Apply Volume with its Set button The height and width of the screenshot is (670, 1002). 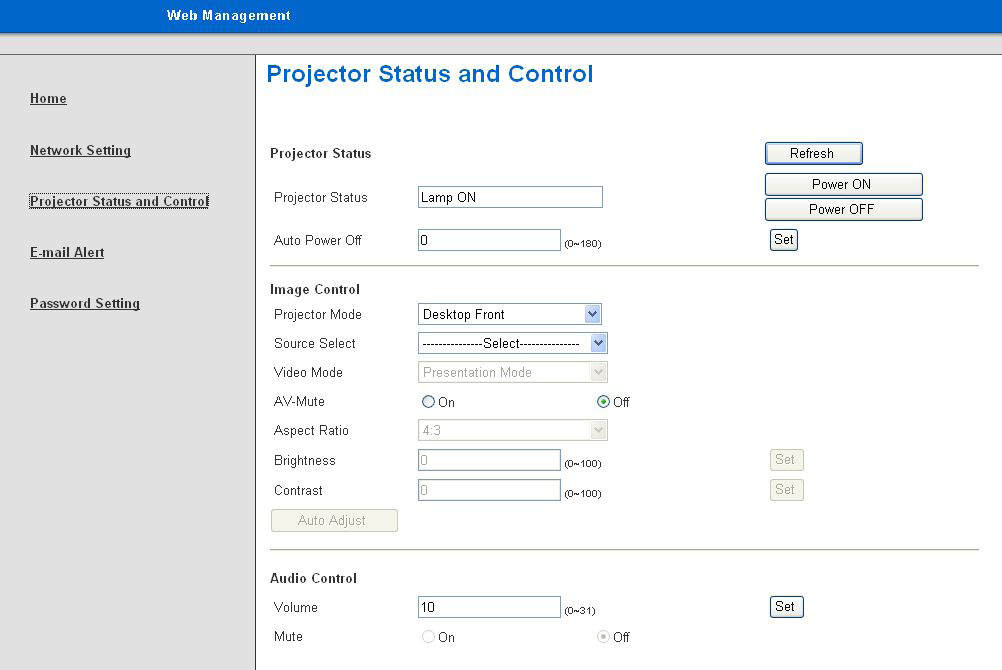click(787, 607)
